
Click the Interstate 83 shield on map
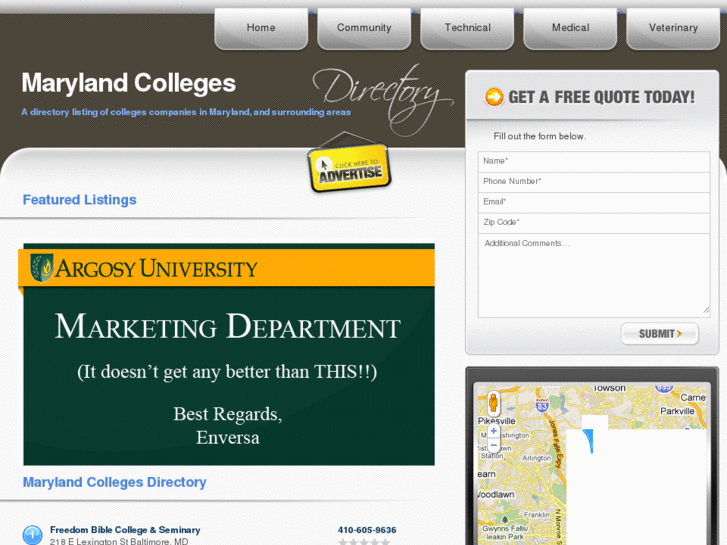542,405
